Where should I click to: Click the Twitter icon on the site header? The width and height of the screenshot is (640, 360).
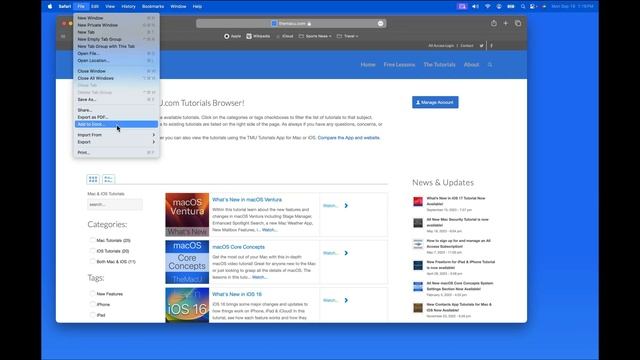click(482, 46)
